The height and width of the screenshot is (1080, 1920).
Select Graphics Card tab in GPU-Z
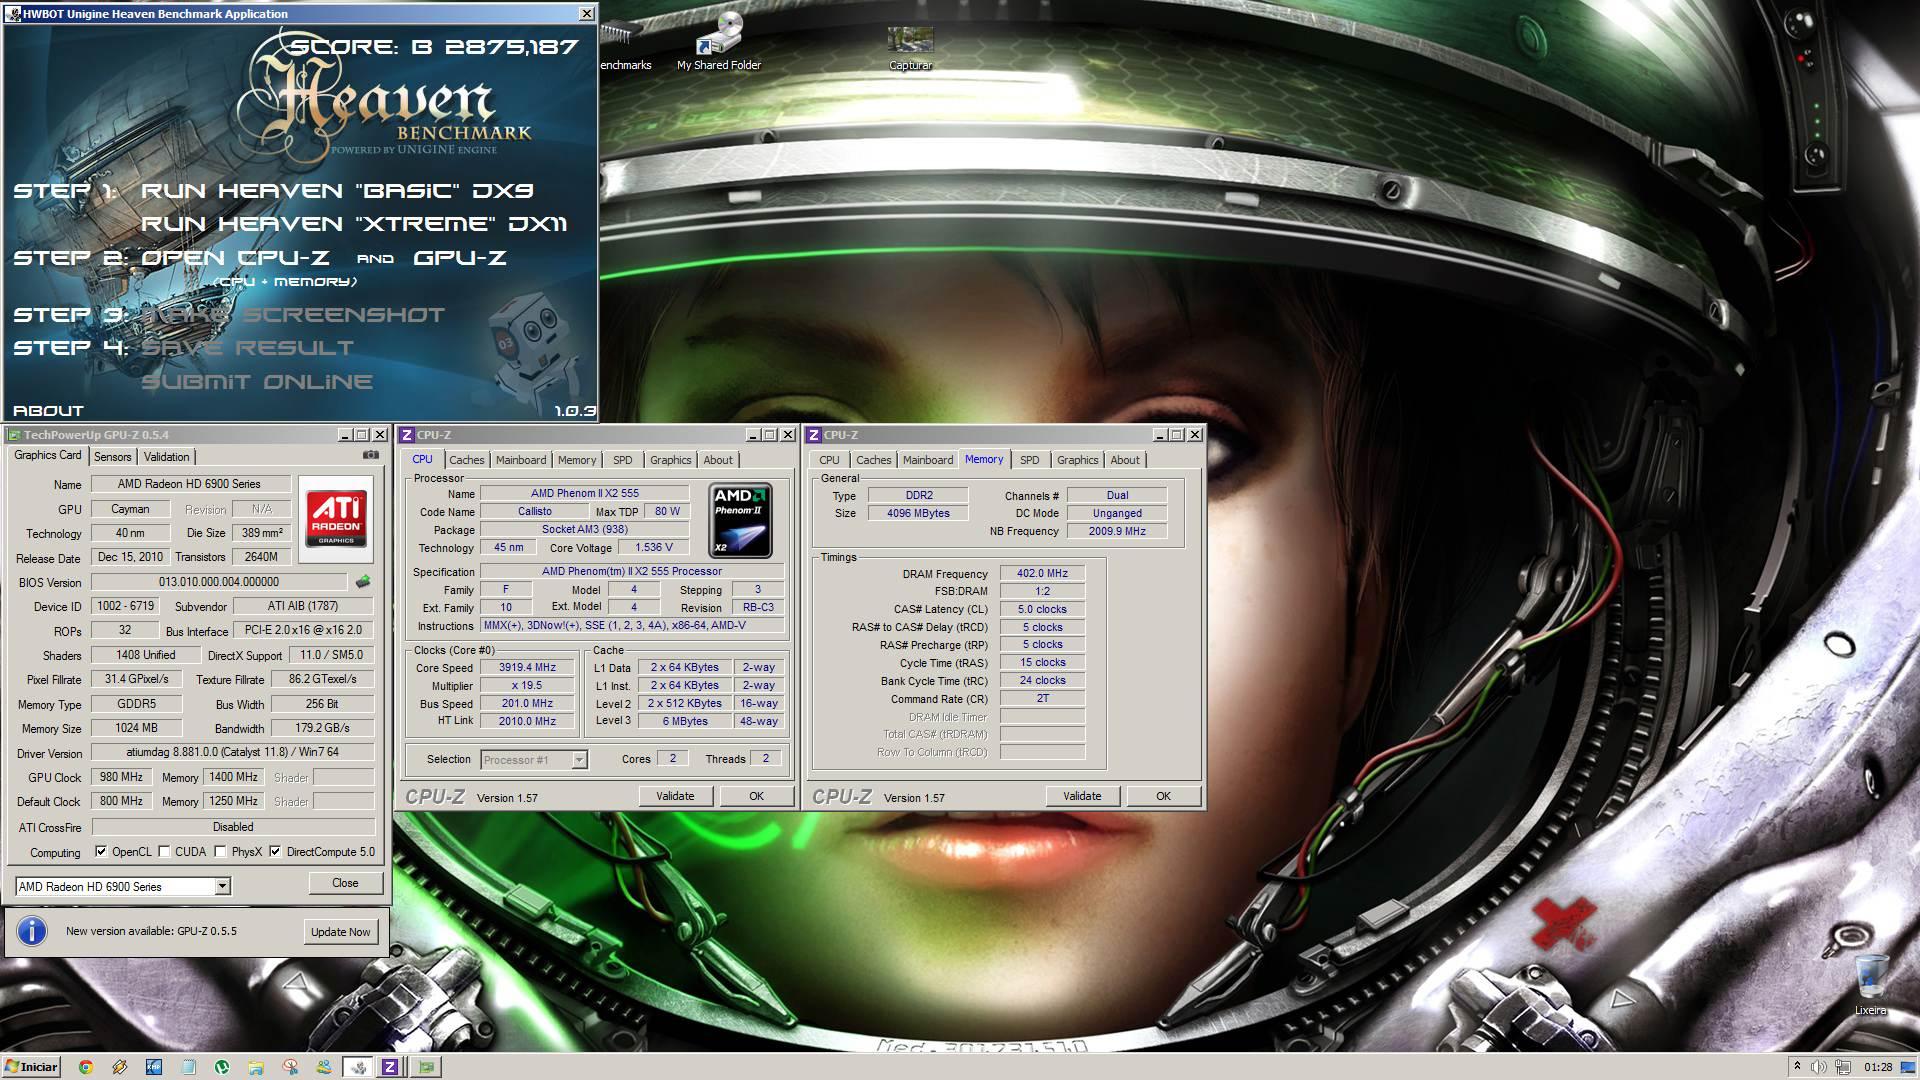48,455
